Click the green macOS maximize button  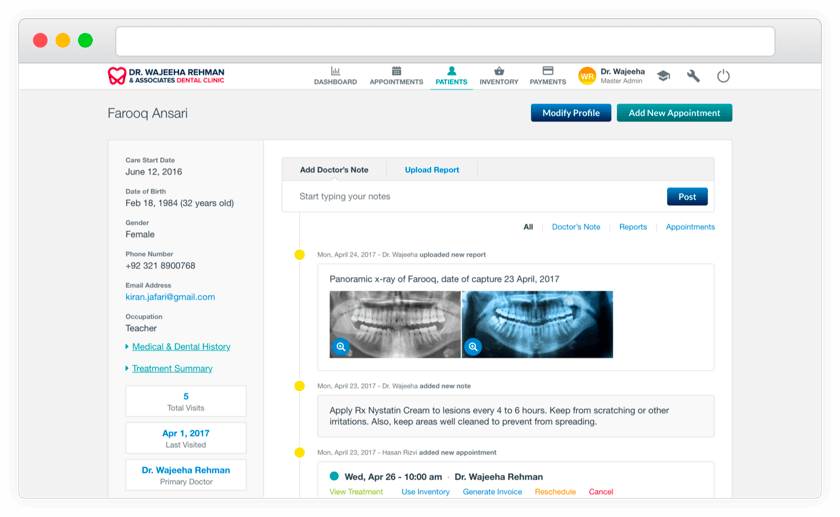point(85,40)
